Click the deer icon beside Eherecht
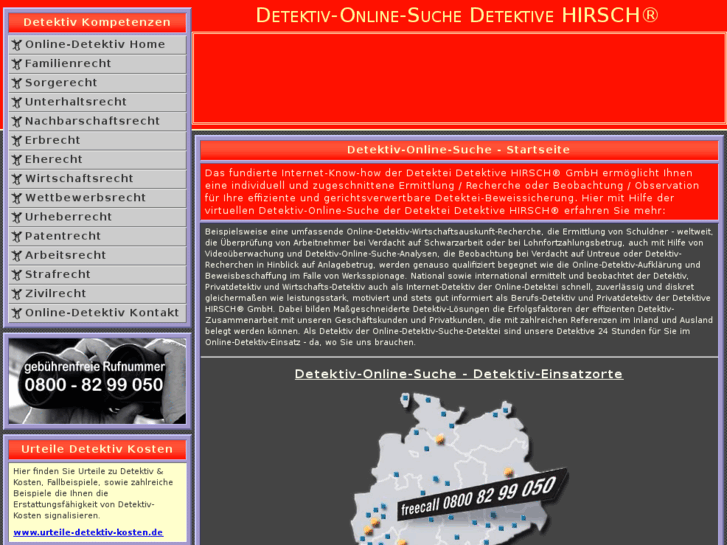 pyautogui.click(x=17, y=160)
